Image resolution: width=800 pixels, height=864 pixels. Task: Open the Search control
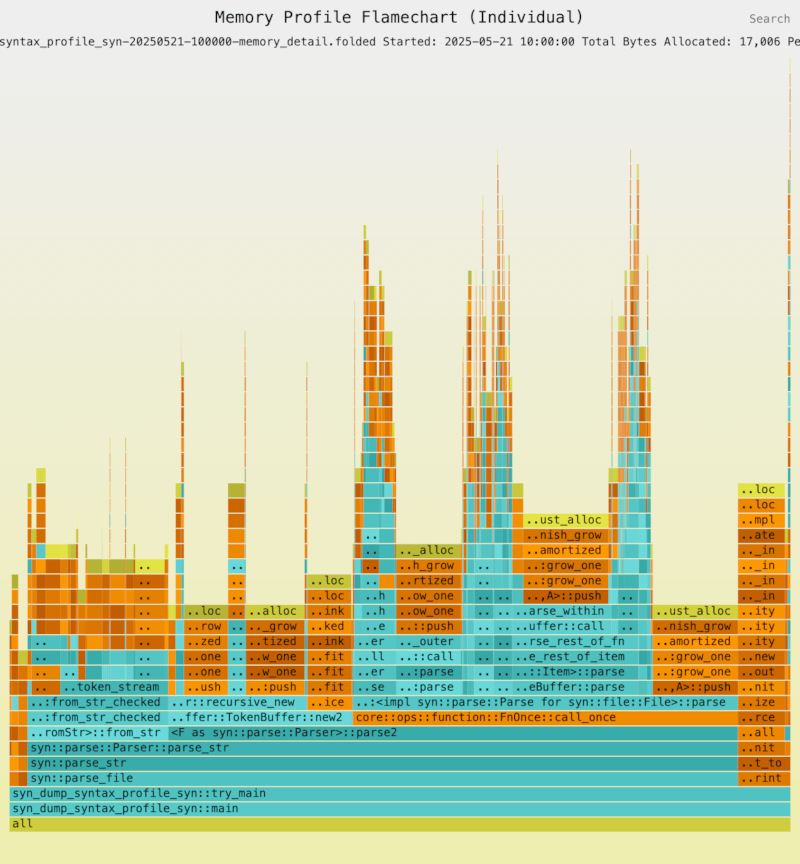pos(769,18)
